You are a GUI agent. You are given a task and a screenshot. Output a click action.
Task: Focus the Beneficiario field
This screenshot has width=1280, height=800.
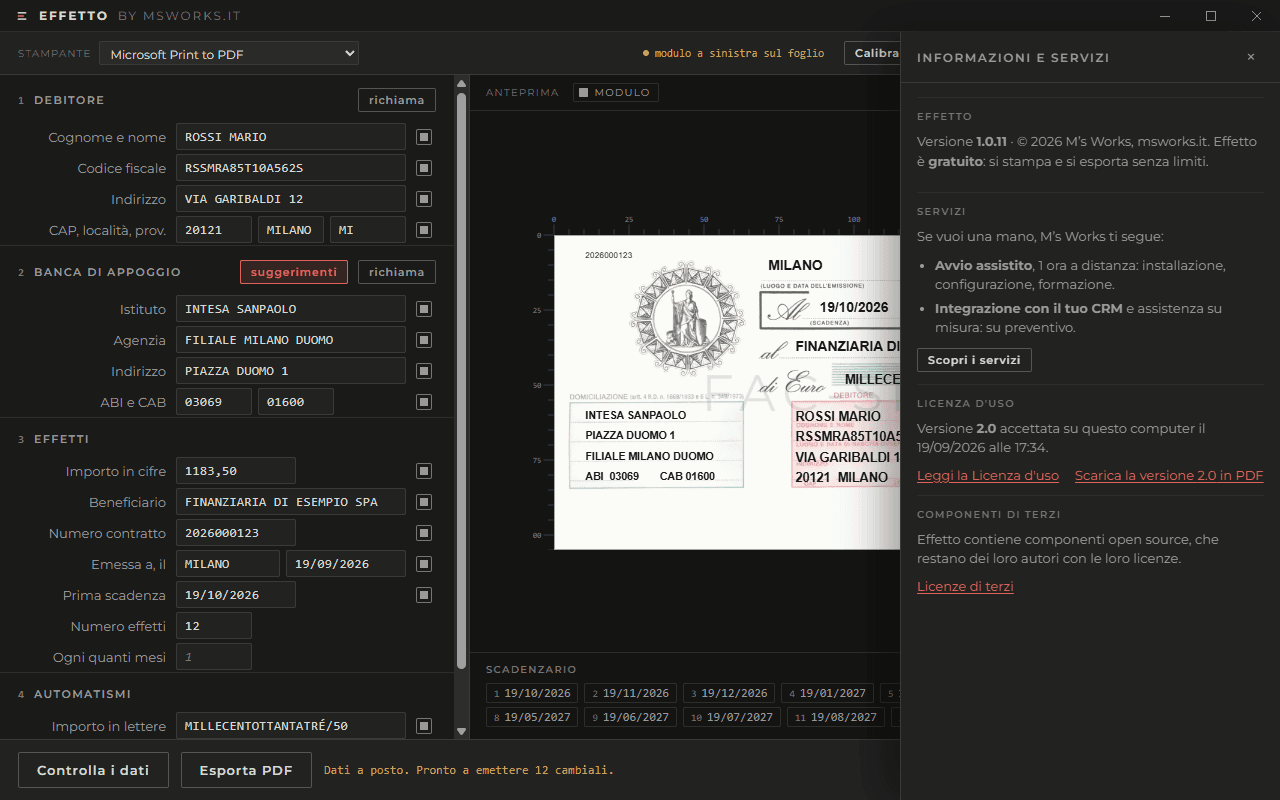coord(291,502)
